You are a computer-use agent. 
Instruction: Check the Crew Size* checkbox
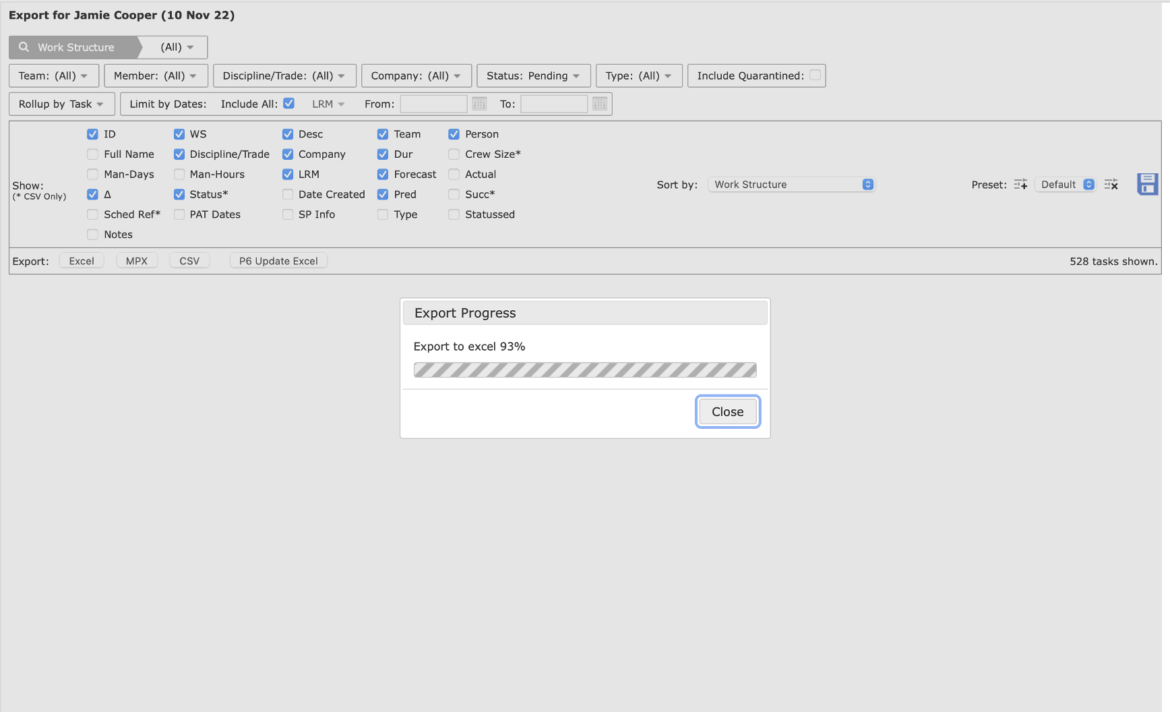click(x=454, y=154)
